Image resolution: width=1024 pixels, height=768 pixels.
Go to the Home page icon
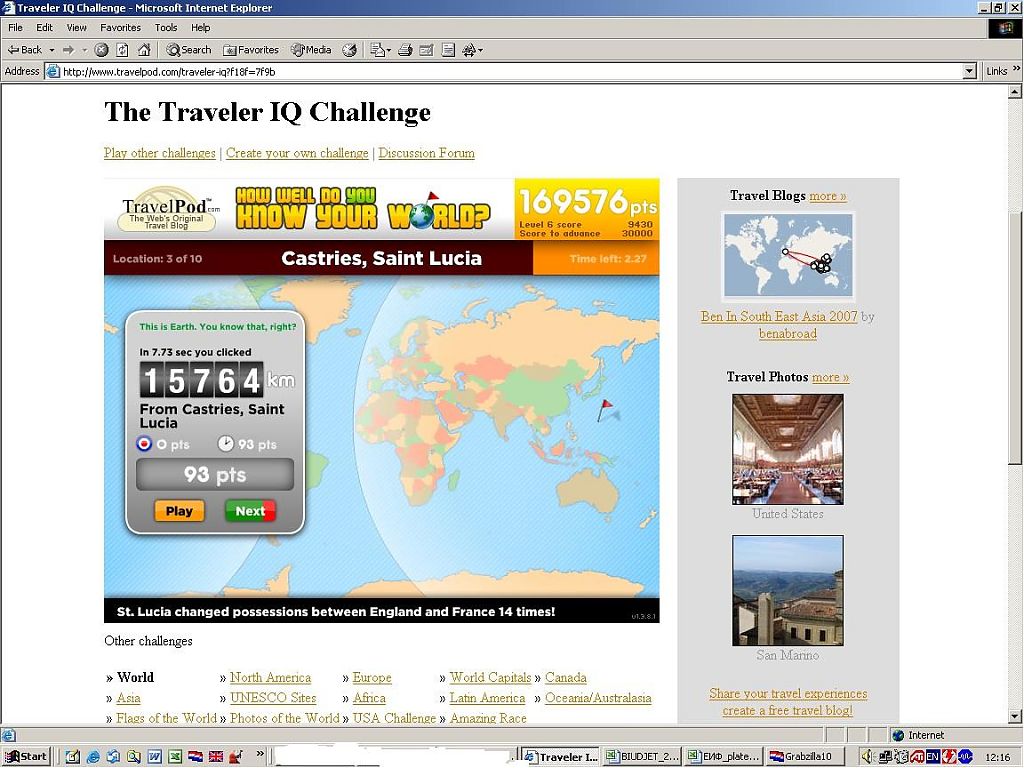[x=144, y=50]
